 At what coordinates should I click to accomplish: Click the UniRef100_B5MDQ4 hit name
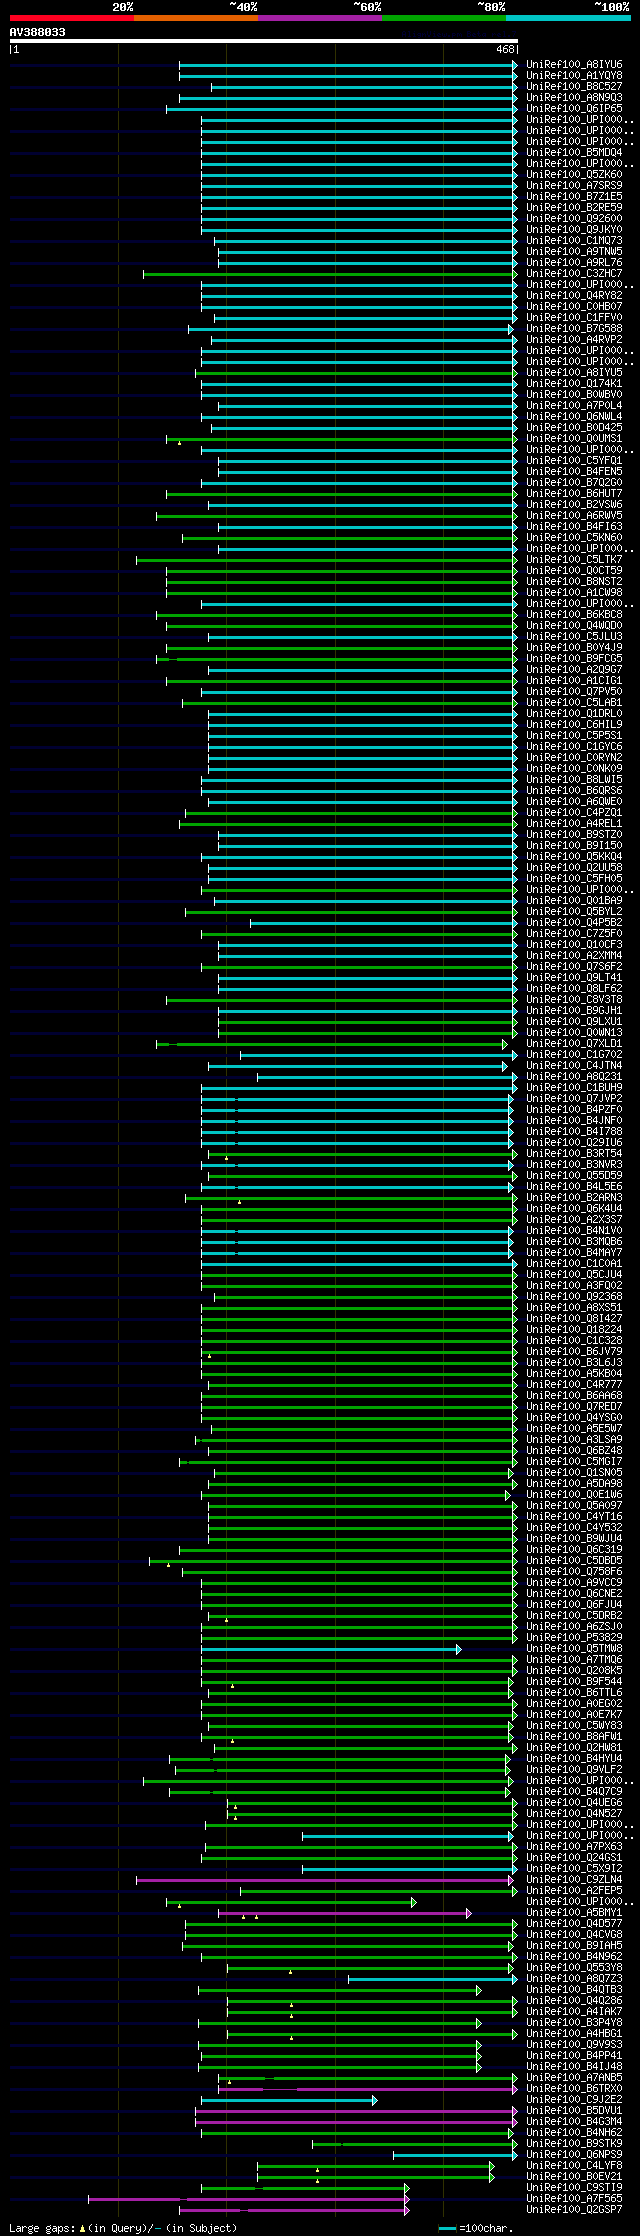click(x=574, y=152)
